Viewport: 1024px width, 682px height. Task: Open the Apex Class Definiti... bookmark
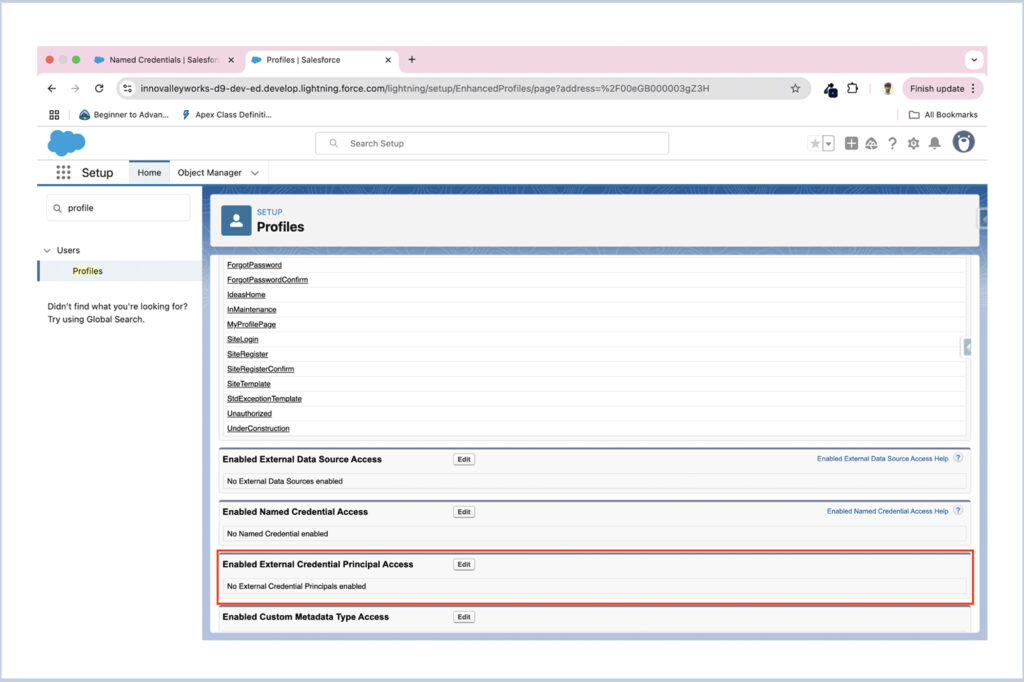click(227, 114)
